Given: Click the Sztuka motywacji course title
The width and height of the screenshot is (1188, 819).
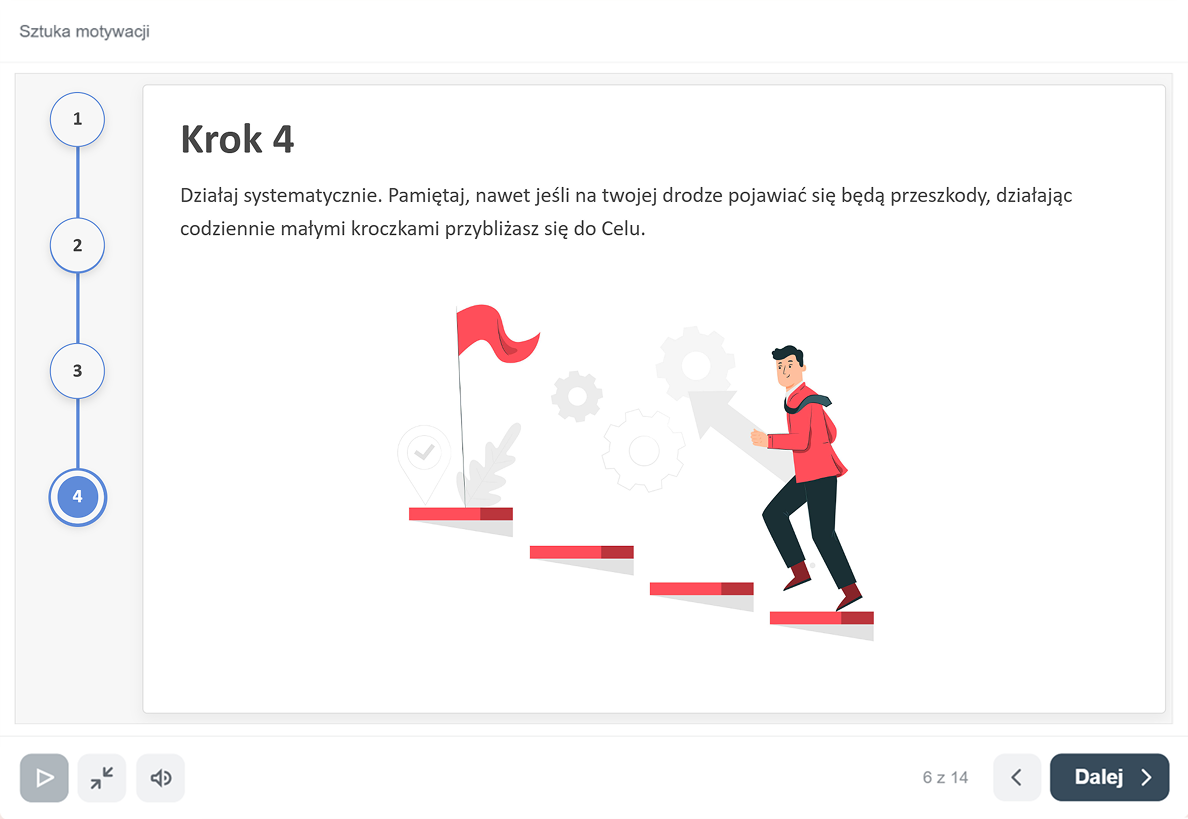Looking at the screenshot, I should tap(84, 31).
